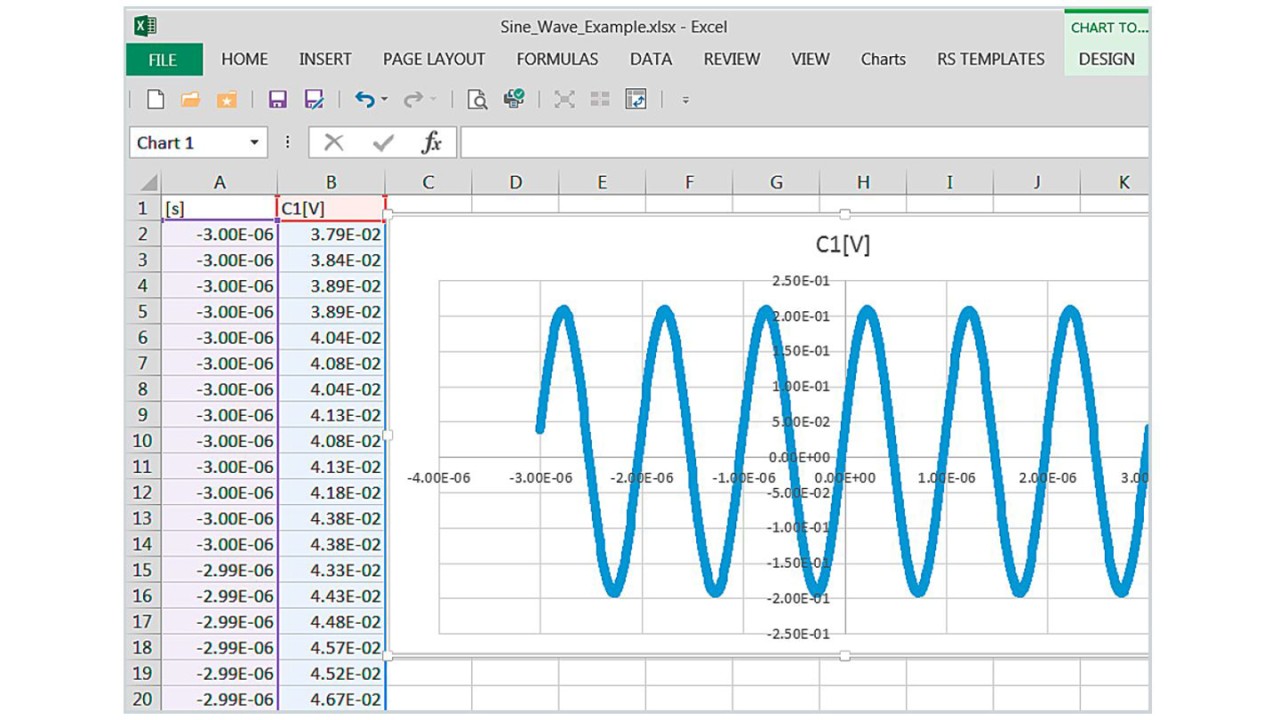This screenshot has height=720, width=1280.
Task: Open Insert Function fx button
Action: 431,143
